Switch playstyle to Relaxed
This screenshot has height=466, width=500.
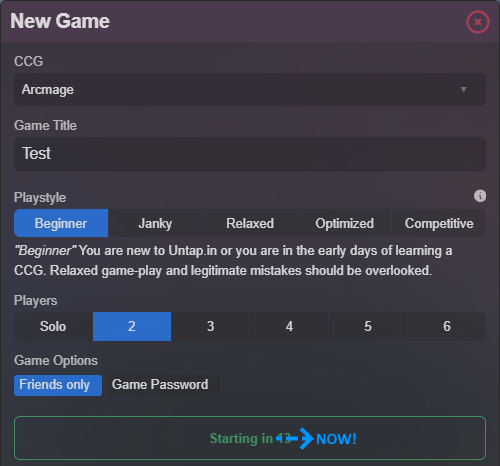250,223
